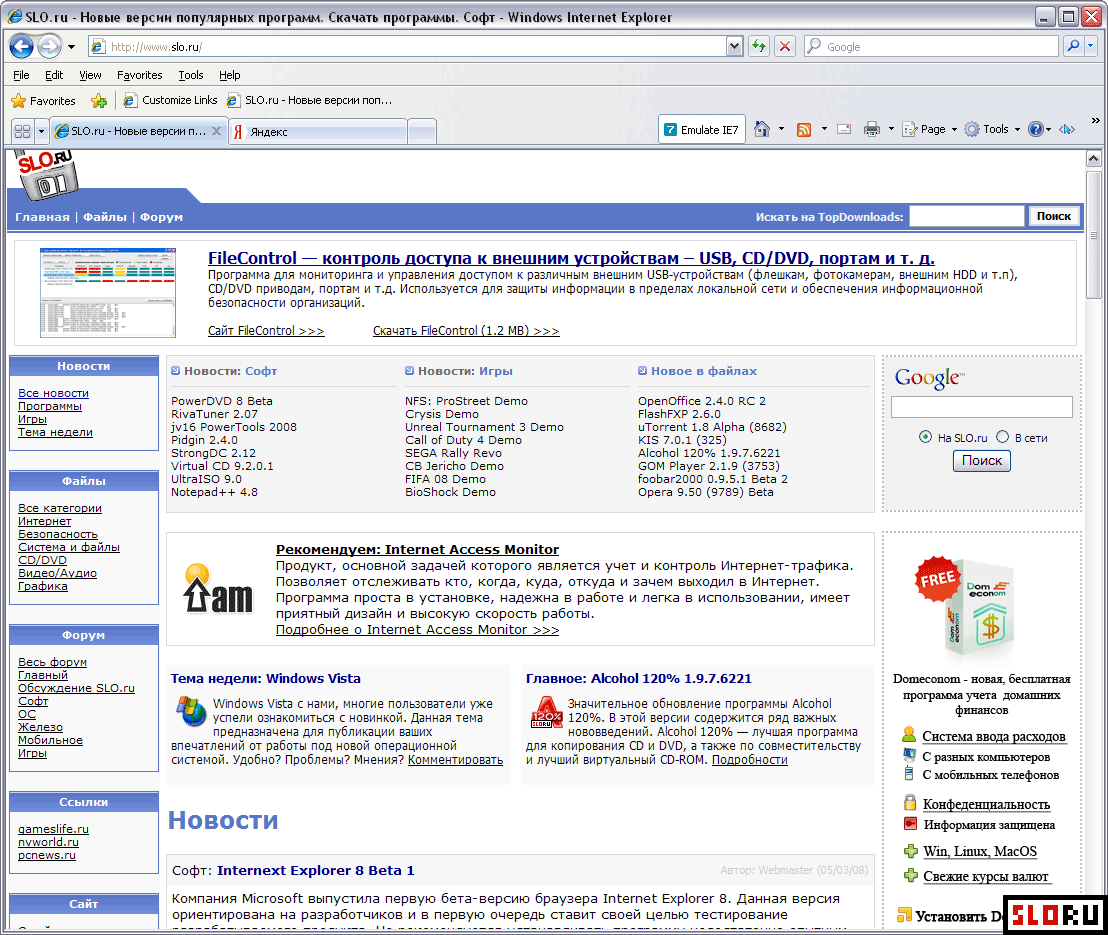Click the Google widget Поиск button
Image resolution: width=1108 pixels, height=935 pixels.
click(982, 461)
